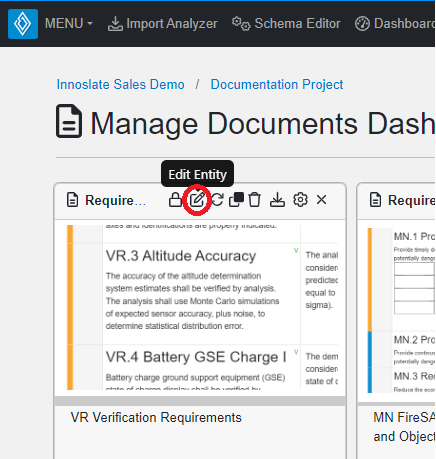Click document icon on second Require card
The width and height of the screenshot is (436, 459).
tap(375, 200)
